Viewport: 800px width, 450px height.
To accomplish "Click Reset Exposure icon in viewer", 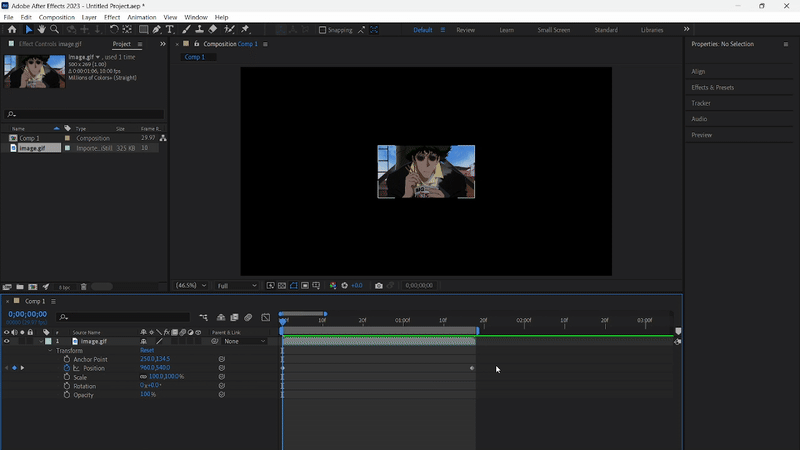I will [344, 286].
